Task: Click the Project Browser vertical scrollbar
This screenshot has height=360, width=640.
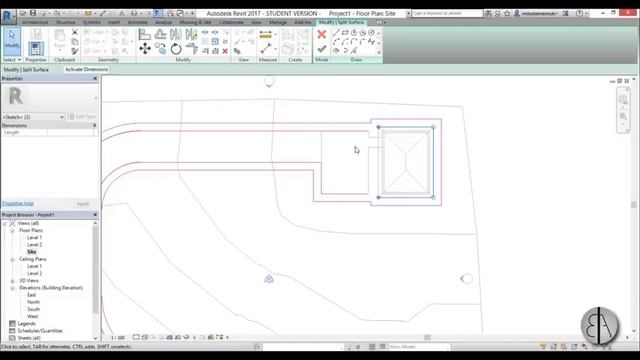Action: tap(96, 269)
